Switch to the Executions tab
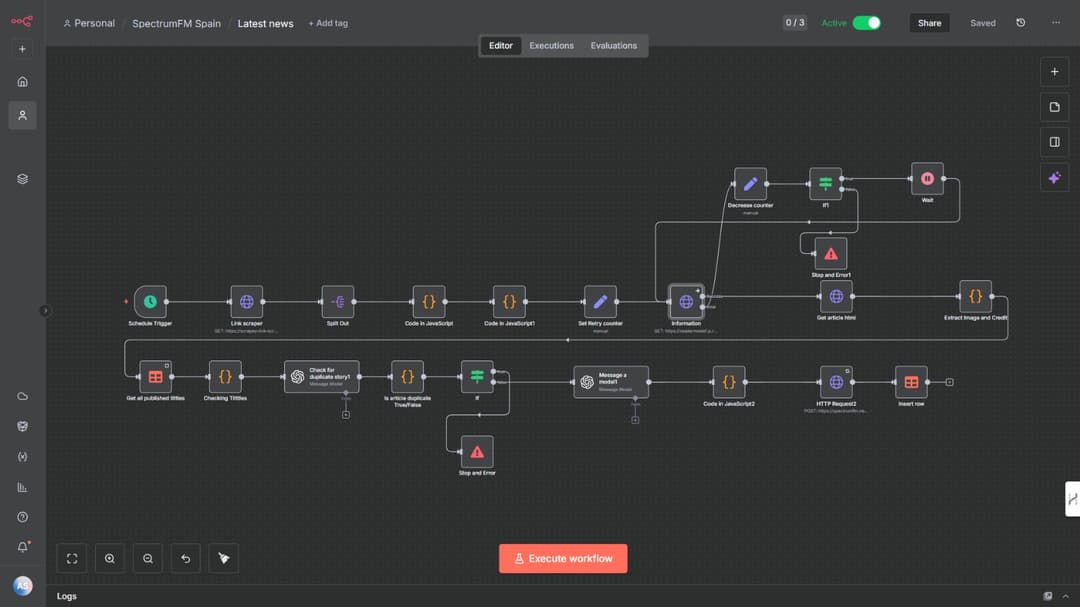Screen dimensions: 1080x607 click(551, 46)
